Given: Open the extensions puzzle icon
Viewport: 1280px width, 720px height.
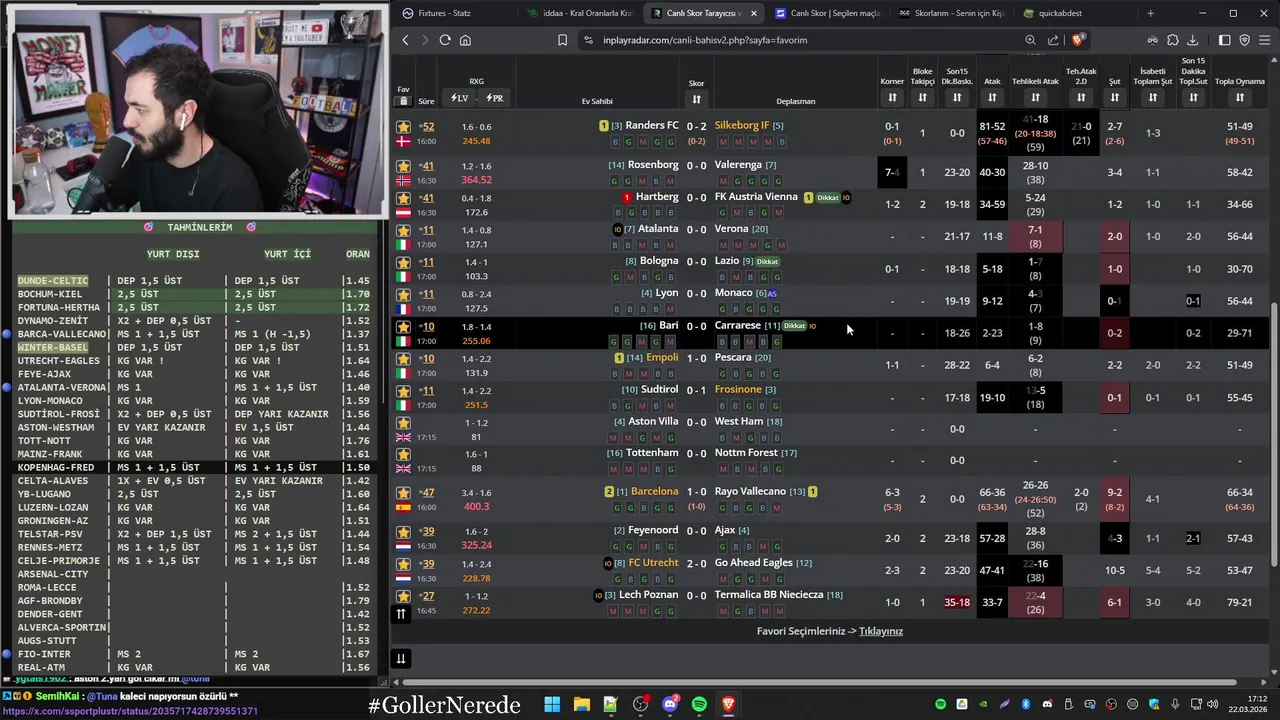Looking at the screenshot, I should [1173, 40].
